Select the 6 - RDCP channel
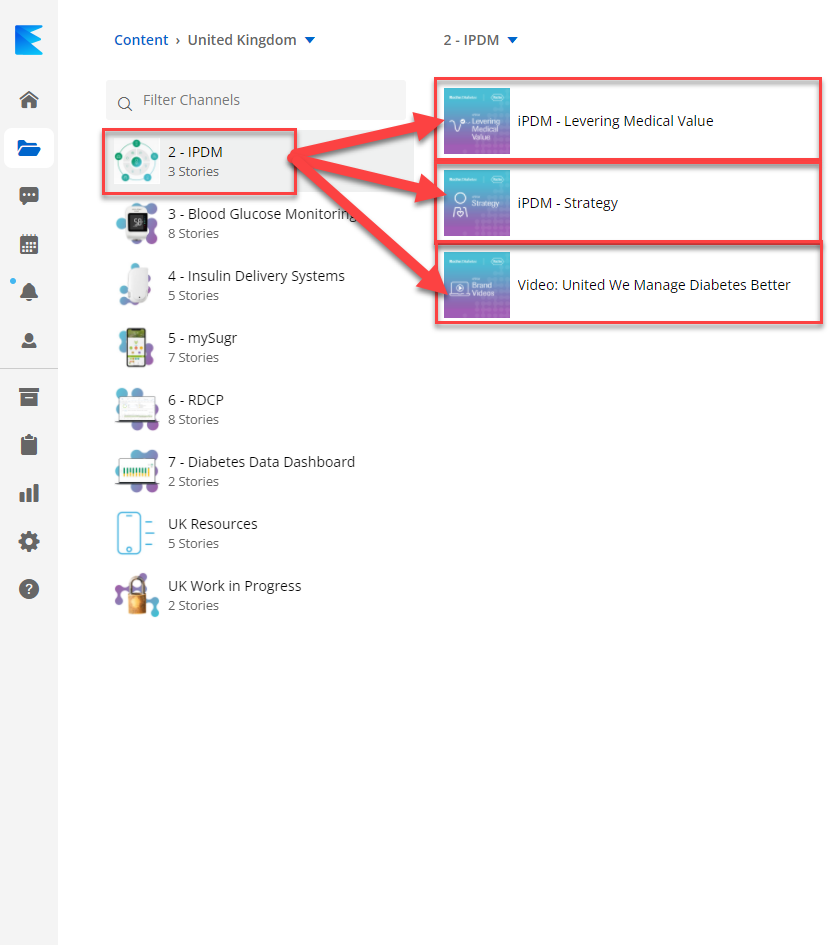Image resolution: width=835 pixels, height=945 pixels. [x=260, y=409]
